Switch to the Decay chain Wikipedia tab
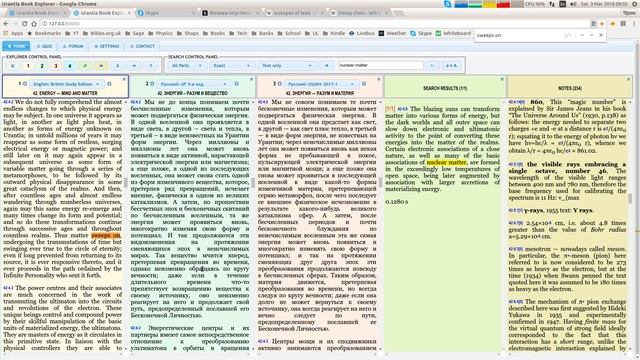 pyautogui.click(x=358, y=13)
